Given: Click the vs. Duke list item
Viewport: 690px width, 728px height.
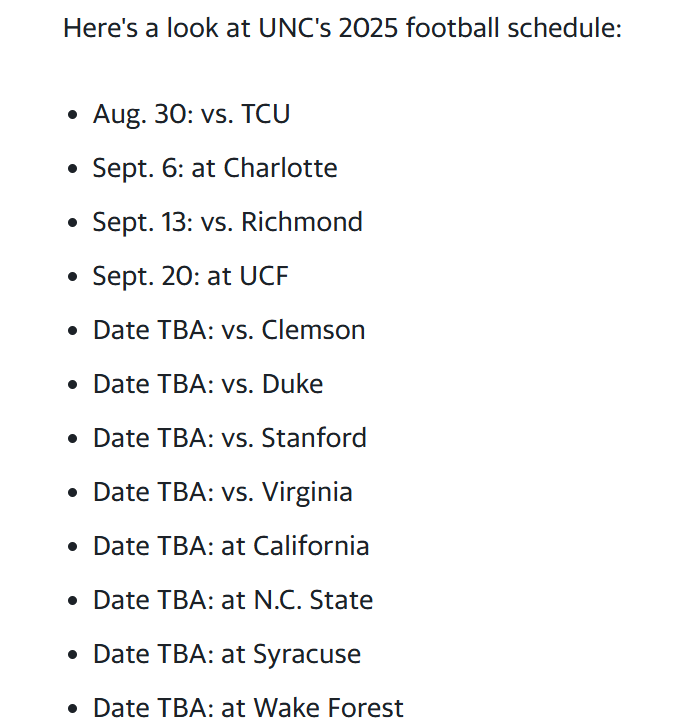Looking at the screenshot, I should [x=208, y=384].
